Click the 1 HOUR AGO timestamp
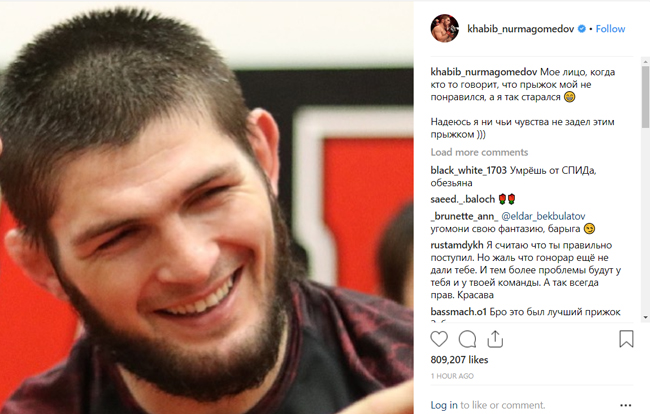 click(x=452, y=376)
